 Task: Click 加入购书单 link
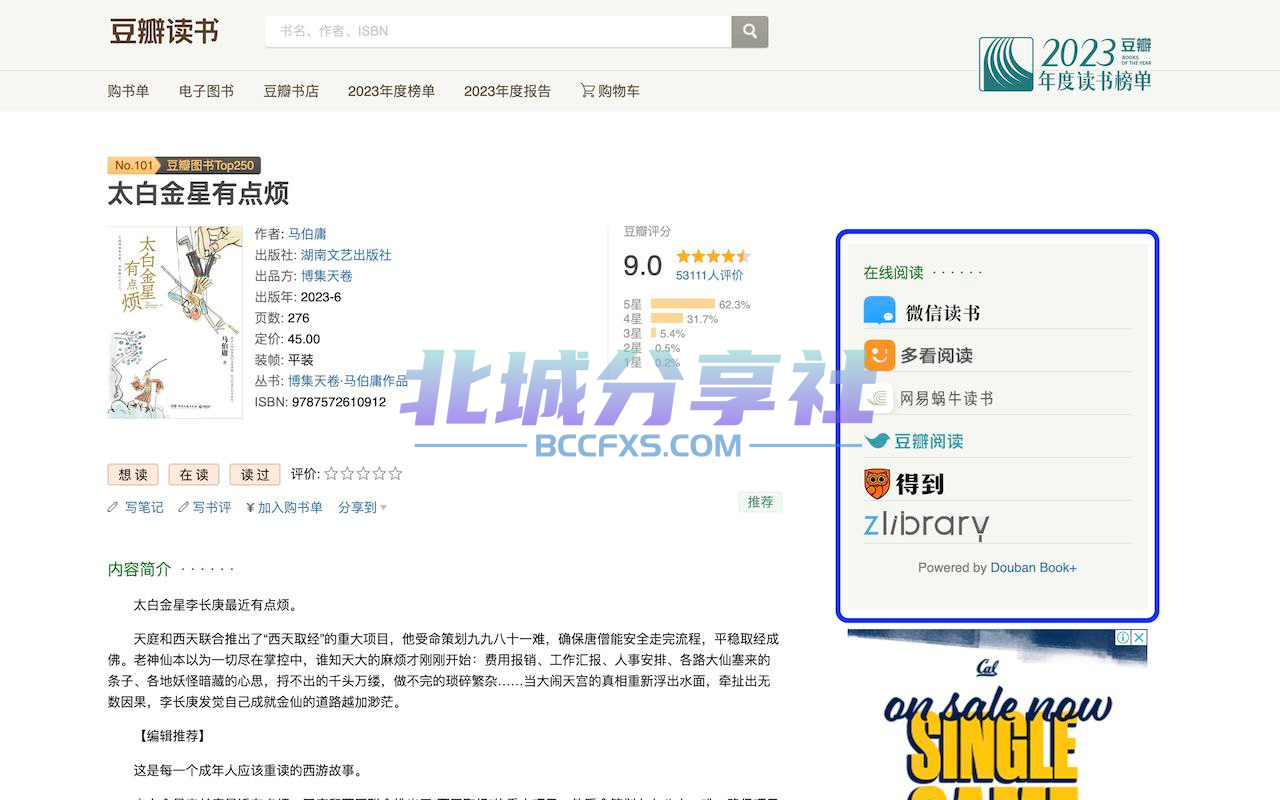(290, 508)
